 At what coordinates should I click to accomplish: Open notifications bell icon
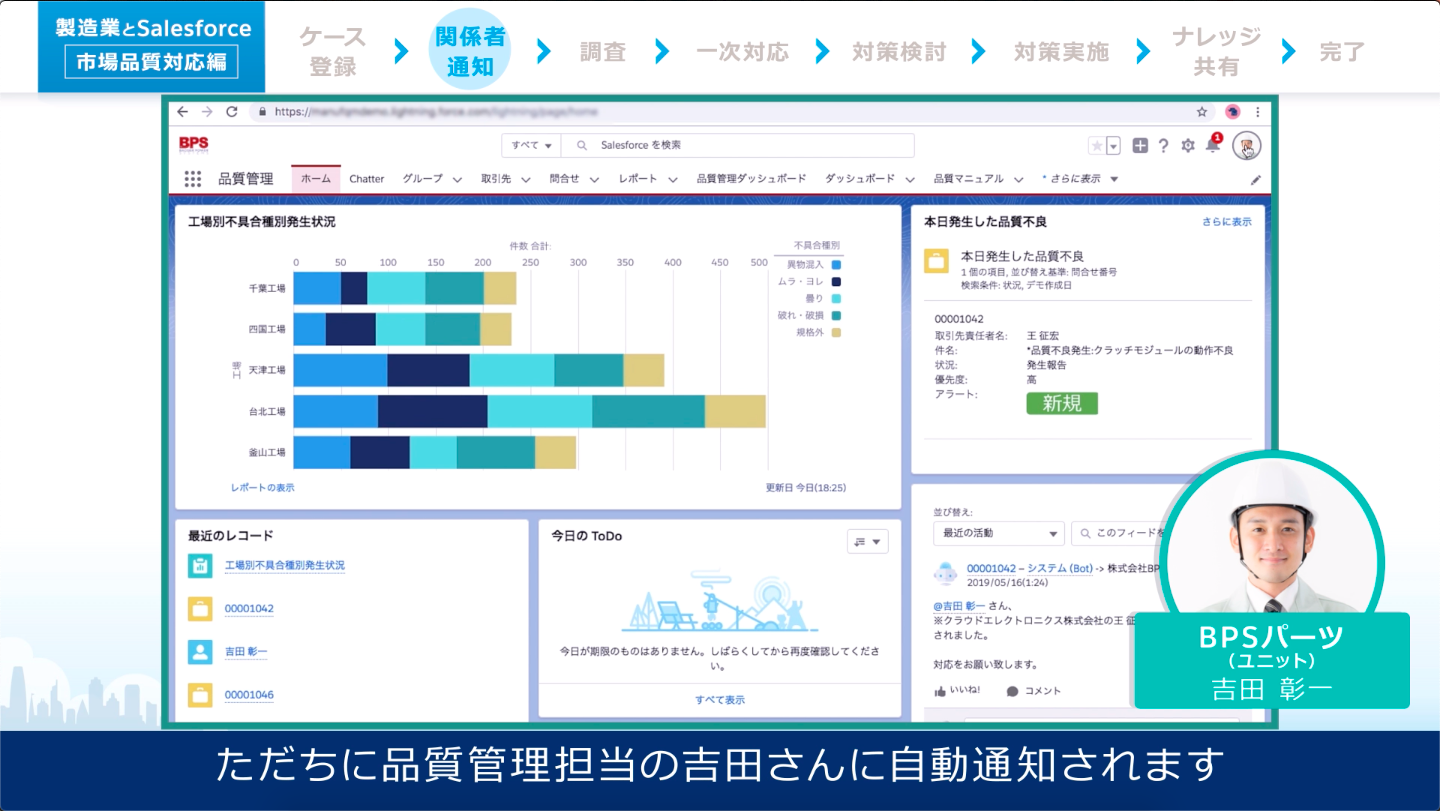[1212, 146]
